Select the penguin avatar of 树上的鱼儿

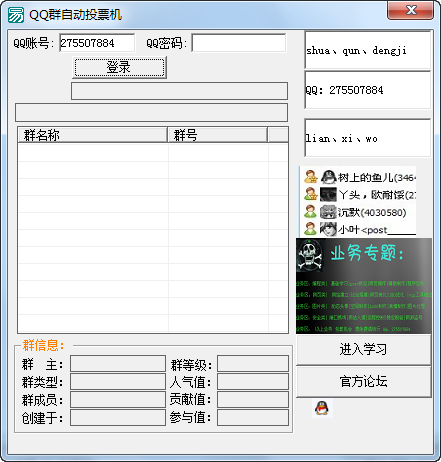coord(328,177)
